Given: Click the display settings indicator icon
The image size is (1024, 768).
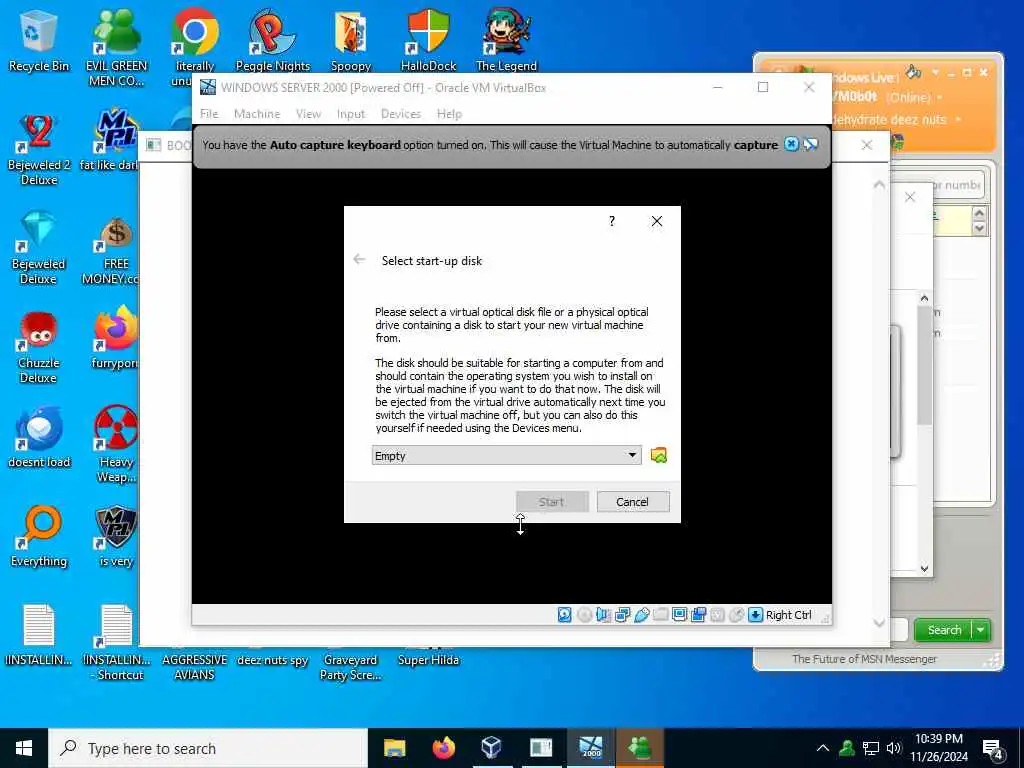Looking at the screenshot, I should (679, 615).
